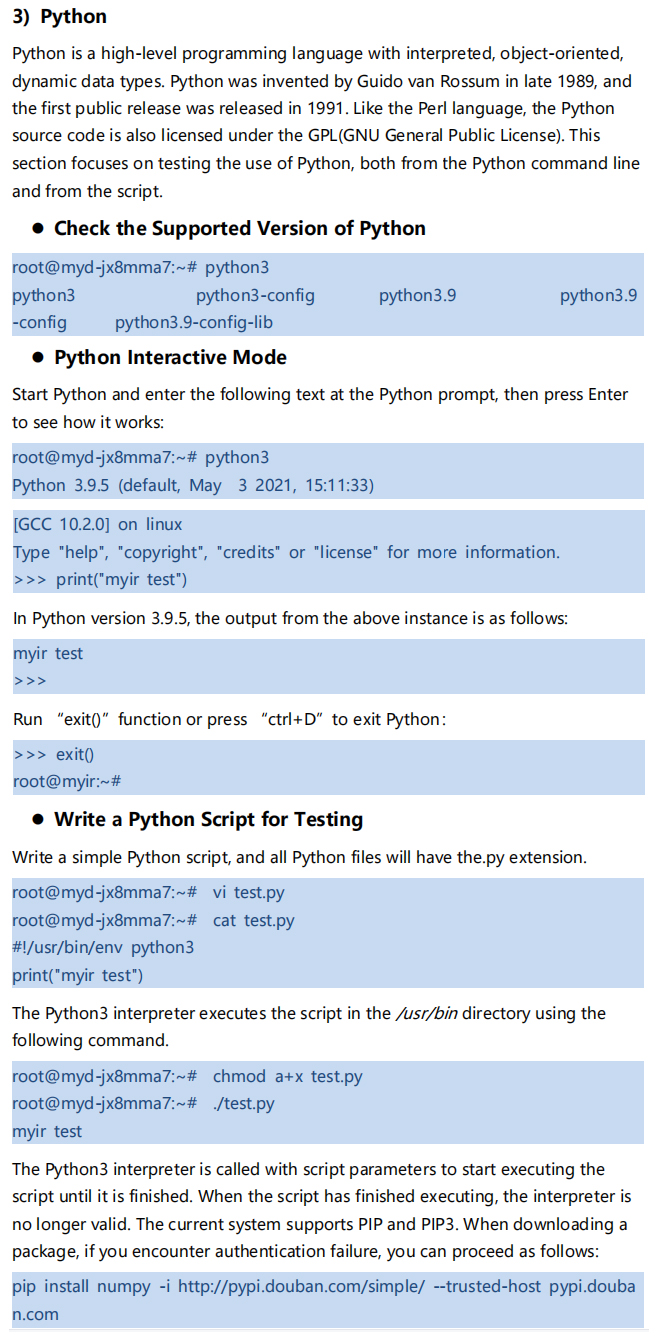Click 'Write a Python Script for Testing' heading

point(208,819)
